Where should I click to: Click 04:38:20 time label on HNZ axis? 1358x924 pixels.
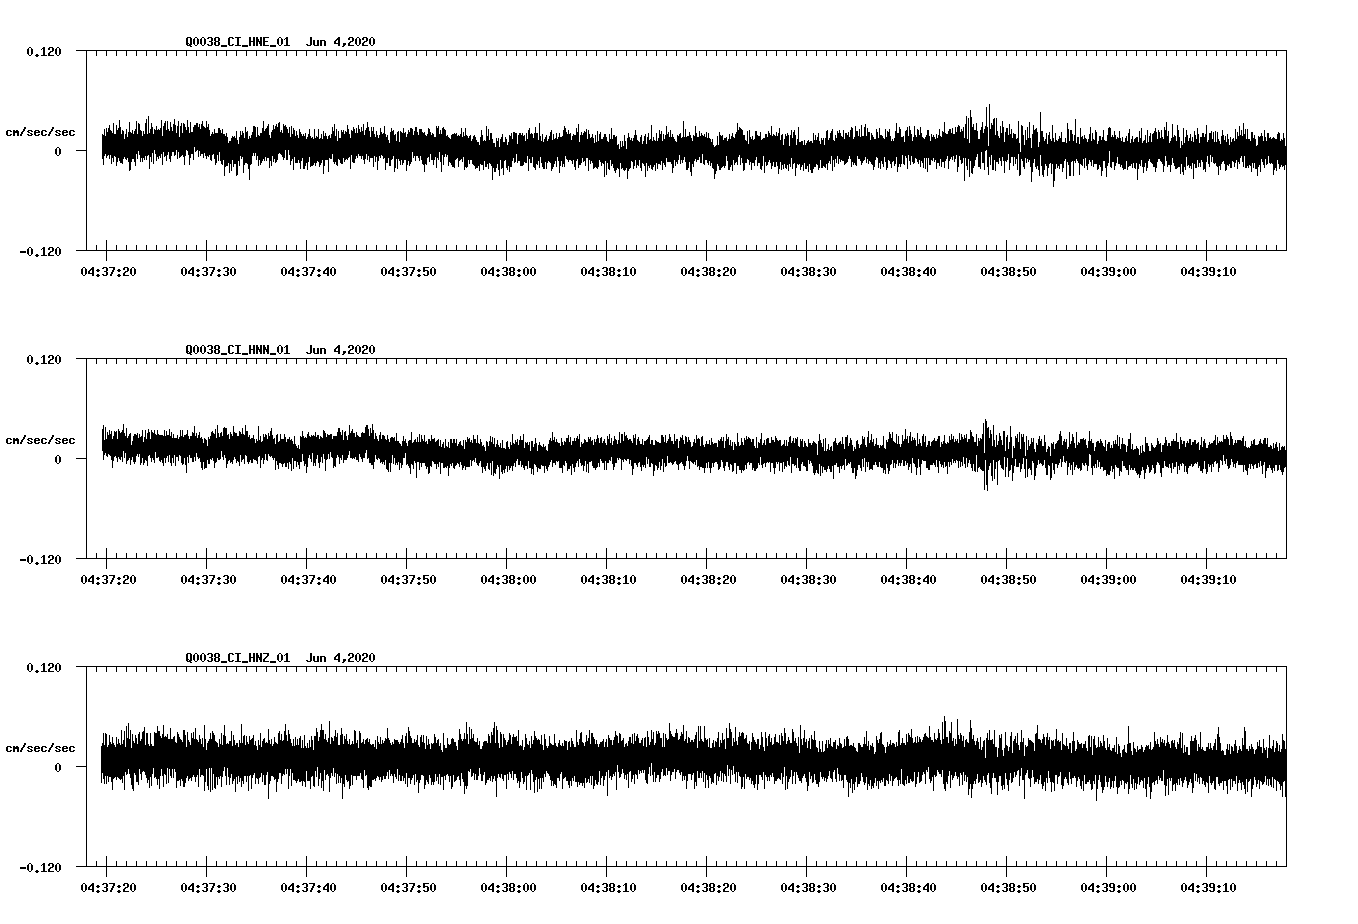708,887
